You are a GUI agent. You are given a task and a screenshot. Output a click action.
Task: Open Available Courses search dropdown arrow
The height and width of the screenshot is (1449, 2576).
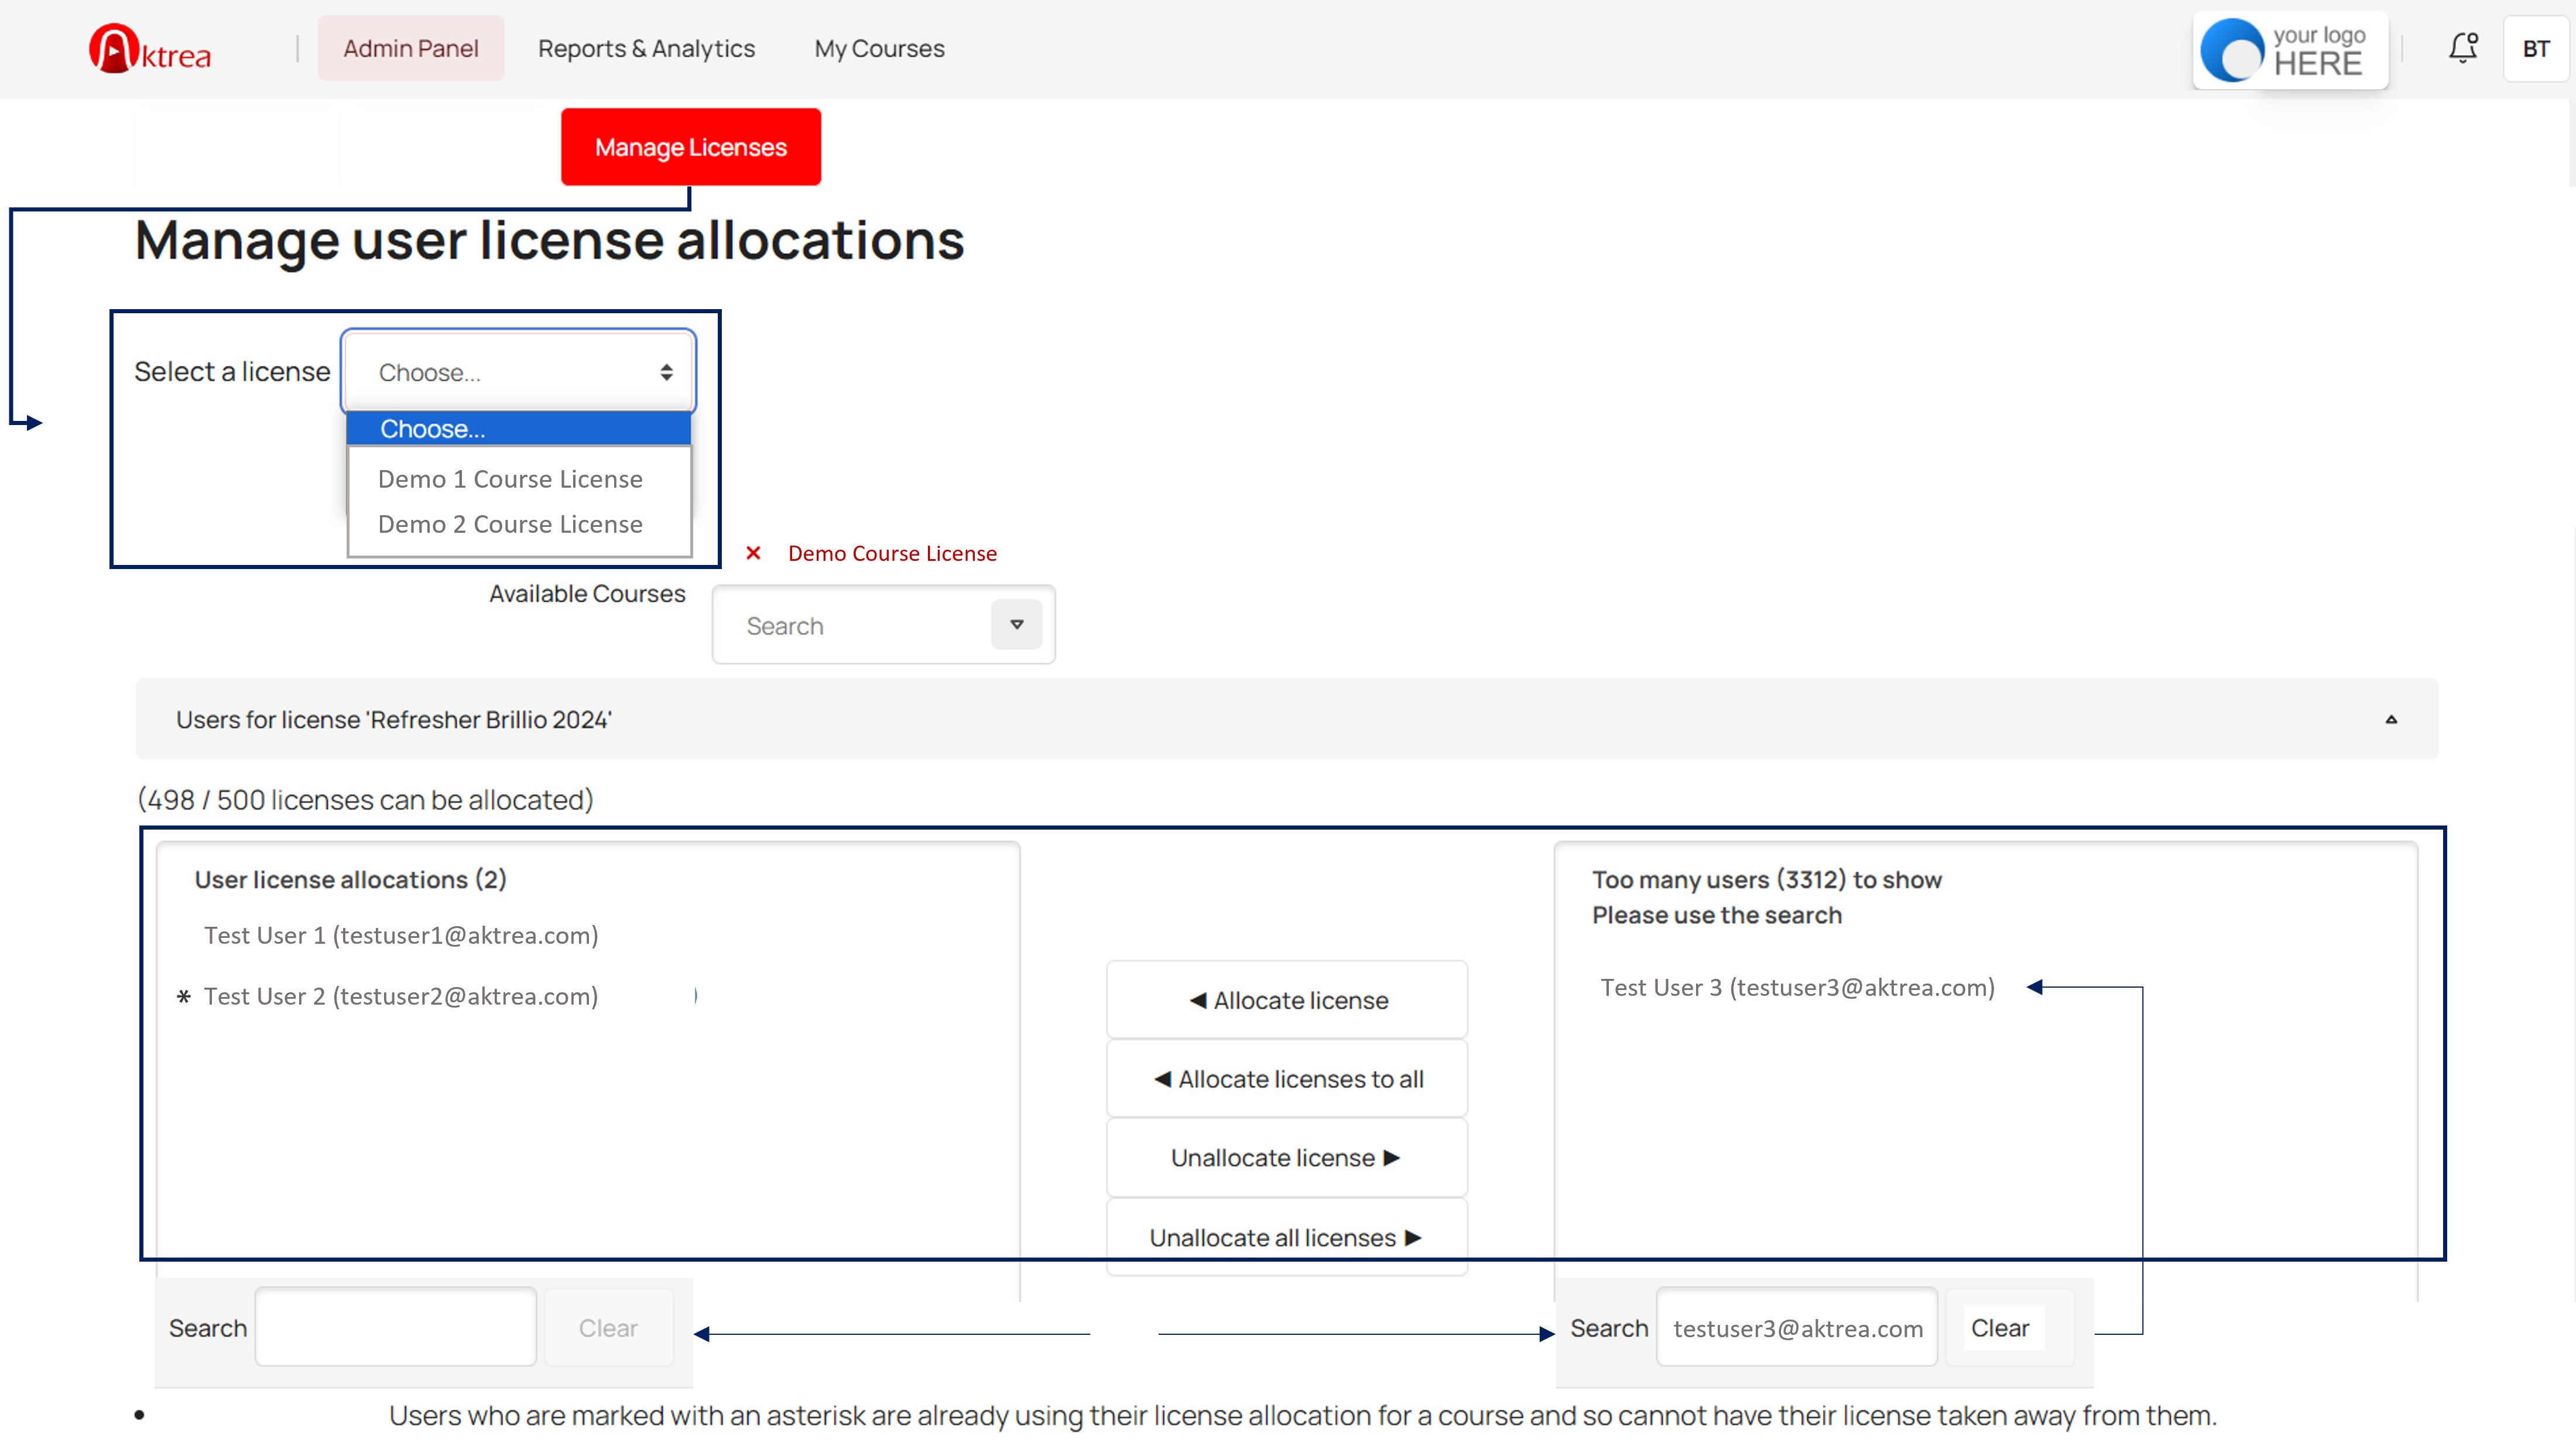pos(1016,625)
